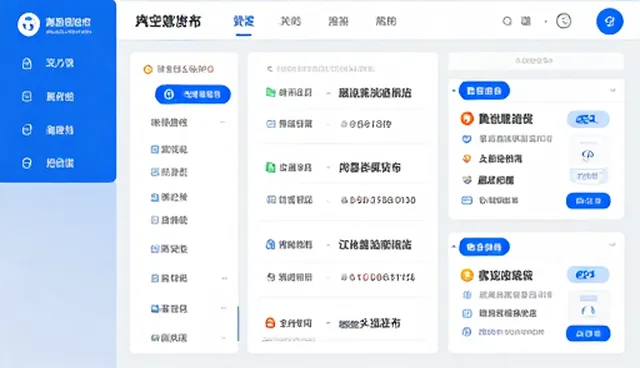Click the first green folder icon in the middle list

tap(270, 92)
